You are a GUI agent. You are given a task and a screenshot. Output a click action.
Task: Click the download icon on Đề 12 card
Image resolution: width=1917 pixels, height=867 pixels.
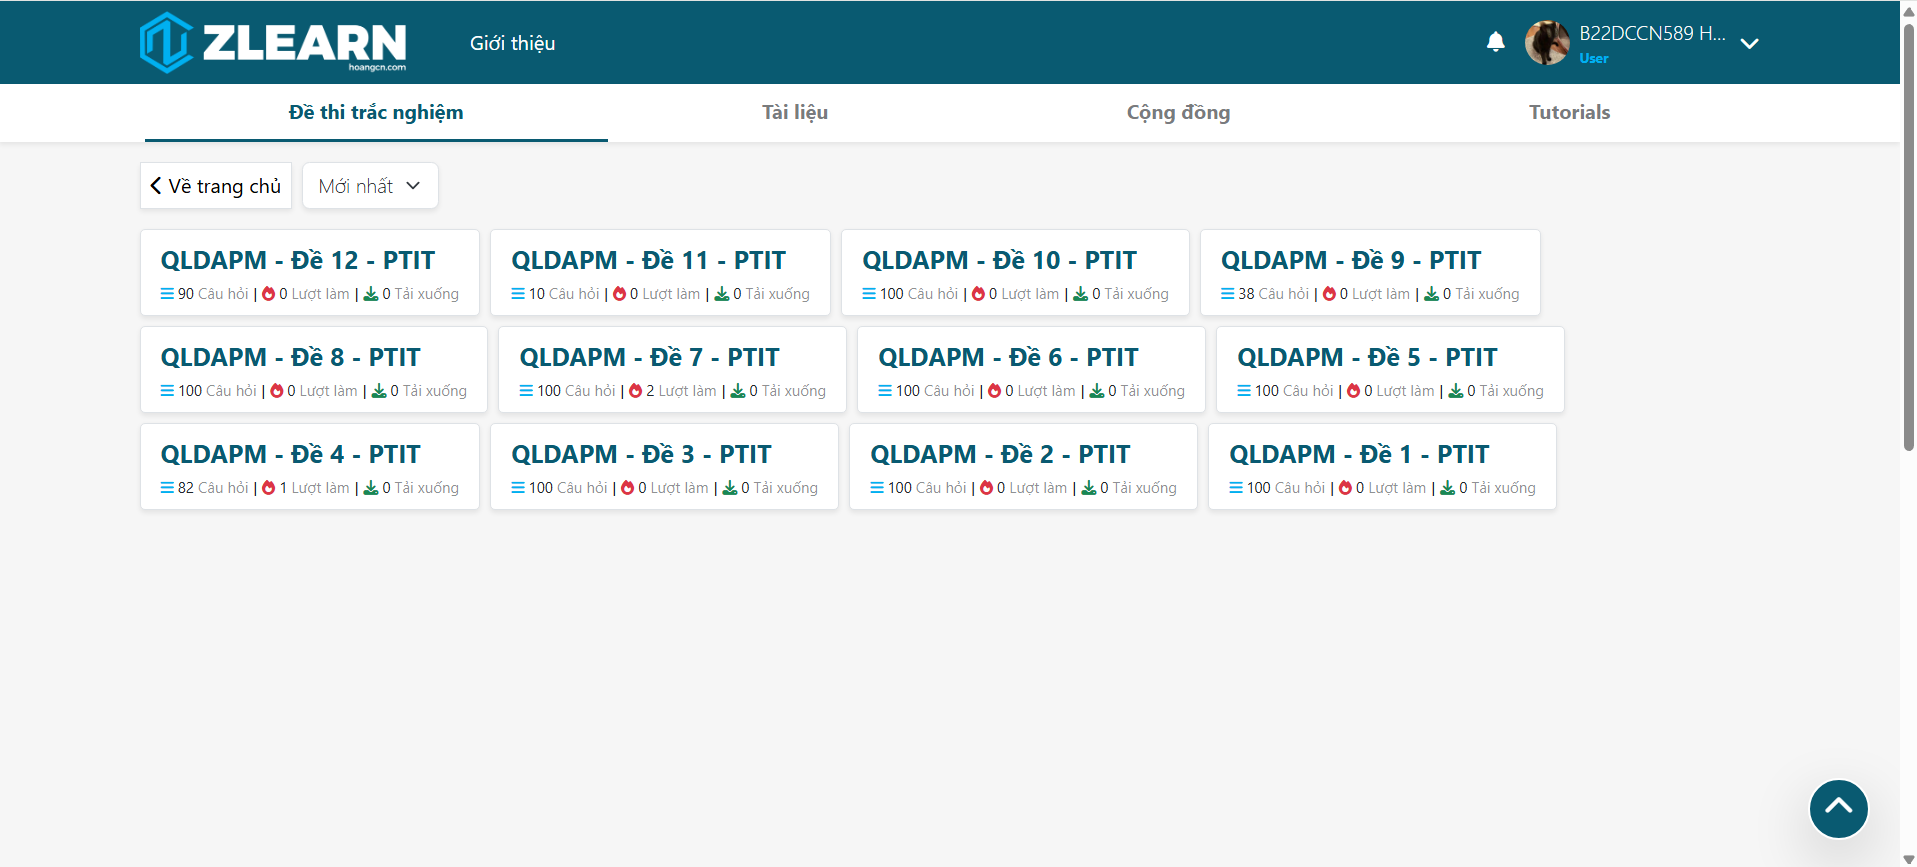371,294
